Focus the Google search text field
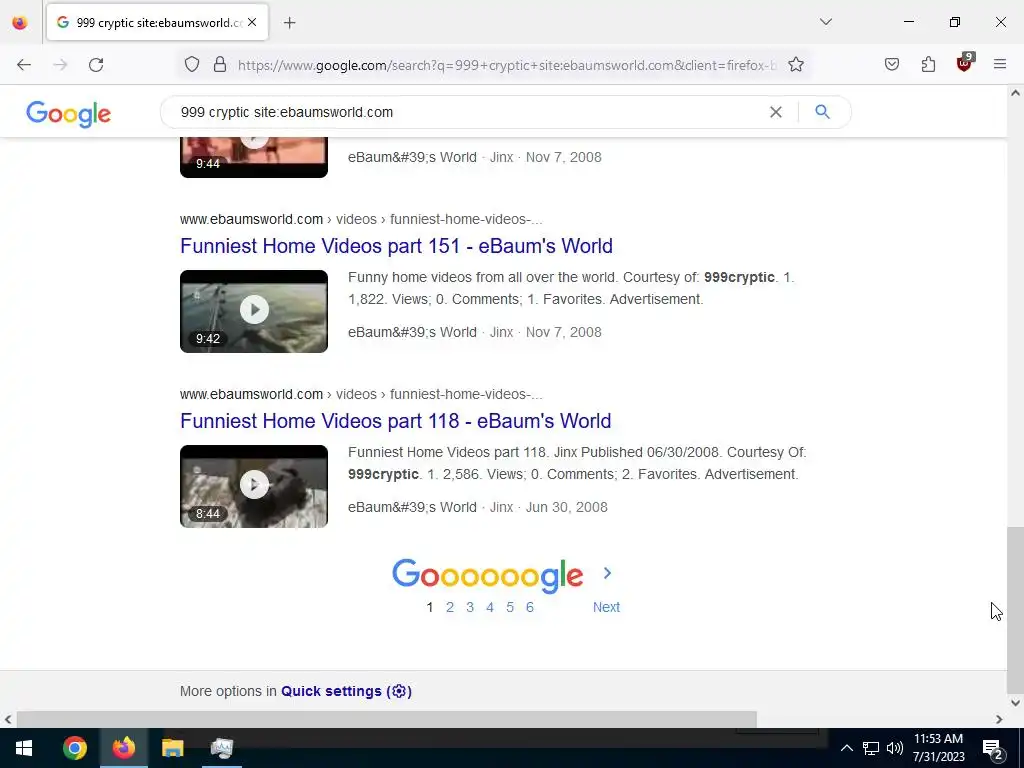 tap(470, 112)
